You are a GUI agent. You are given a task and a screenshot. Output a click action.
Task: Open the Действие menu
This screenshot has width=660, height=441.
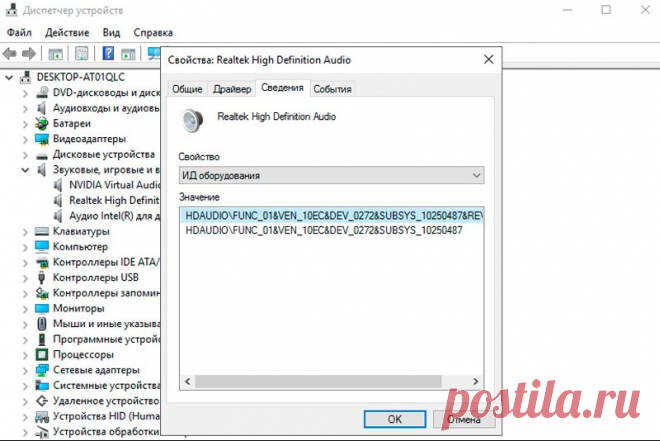tap(67, 32)
